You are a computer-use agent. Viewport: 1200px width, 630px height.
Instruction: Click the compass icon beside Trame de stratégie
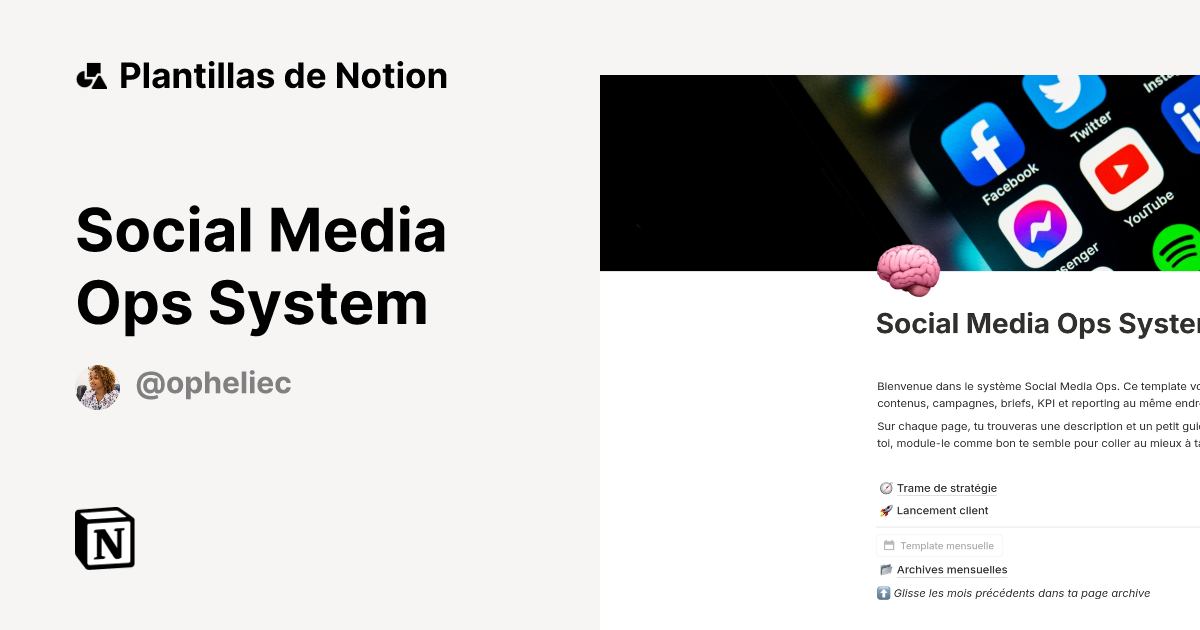click(x=884, y=488)
